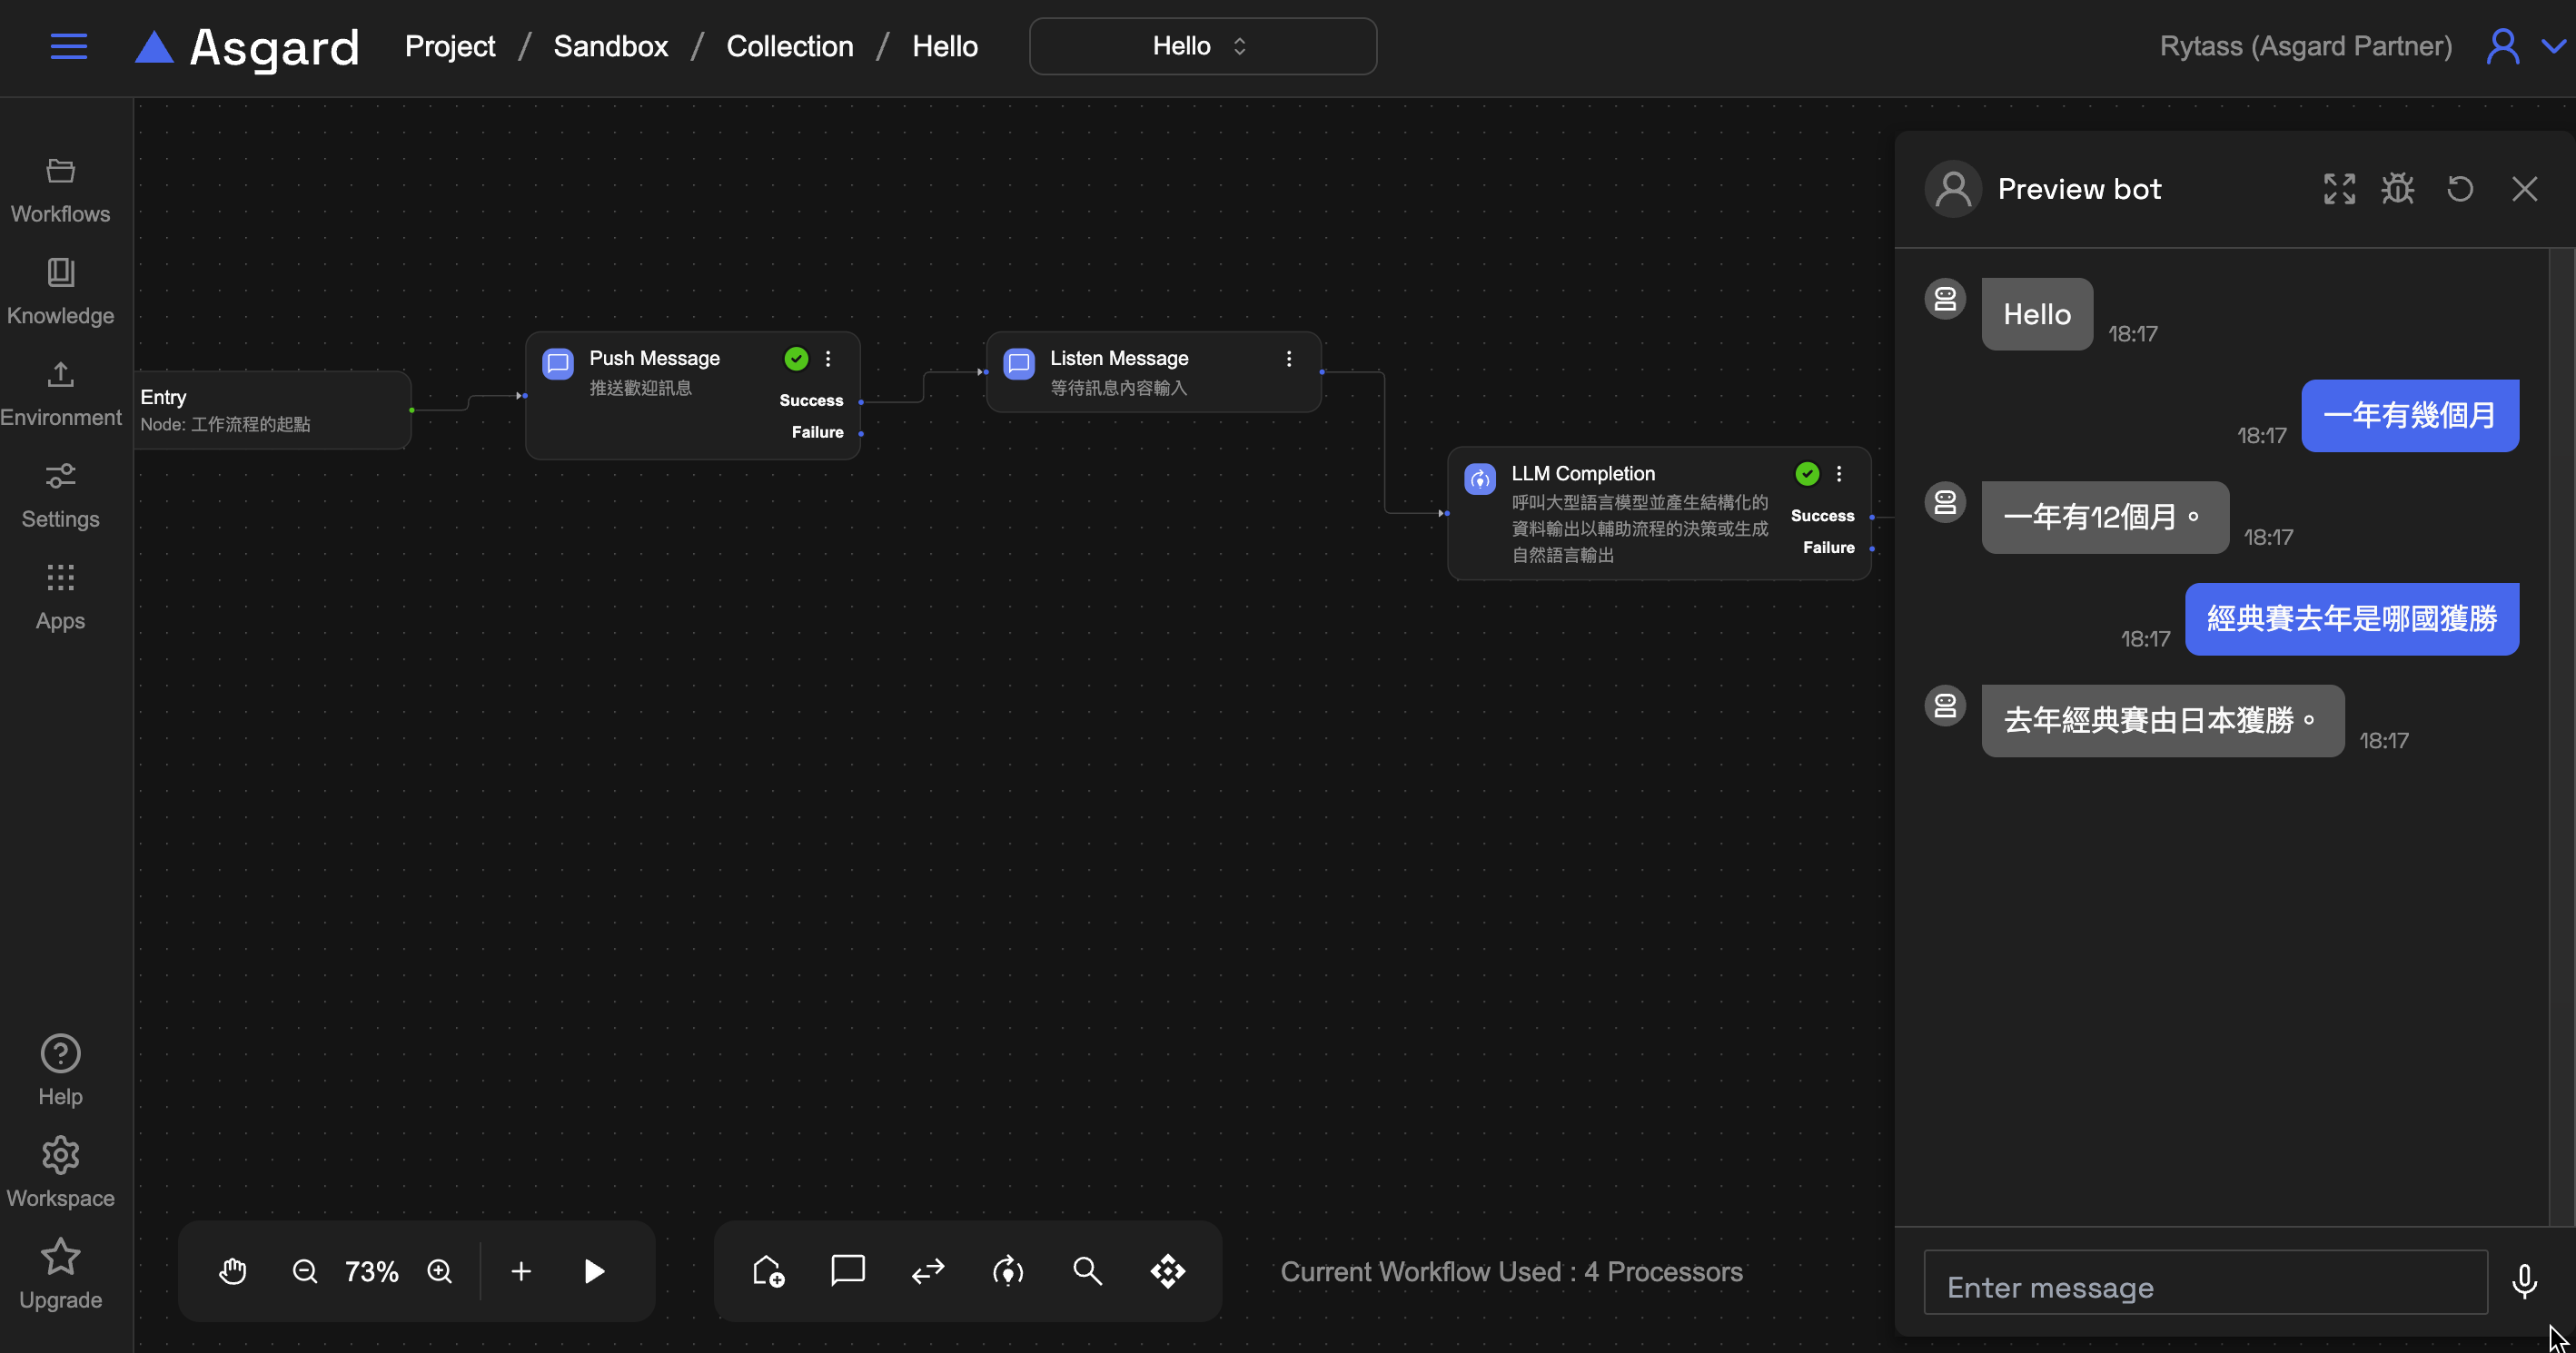Open LLM Completion node options menu
Screen dimensions: 2576x1353
pyautogui.click(x=1839, y=474)
